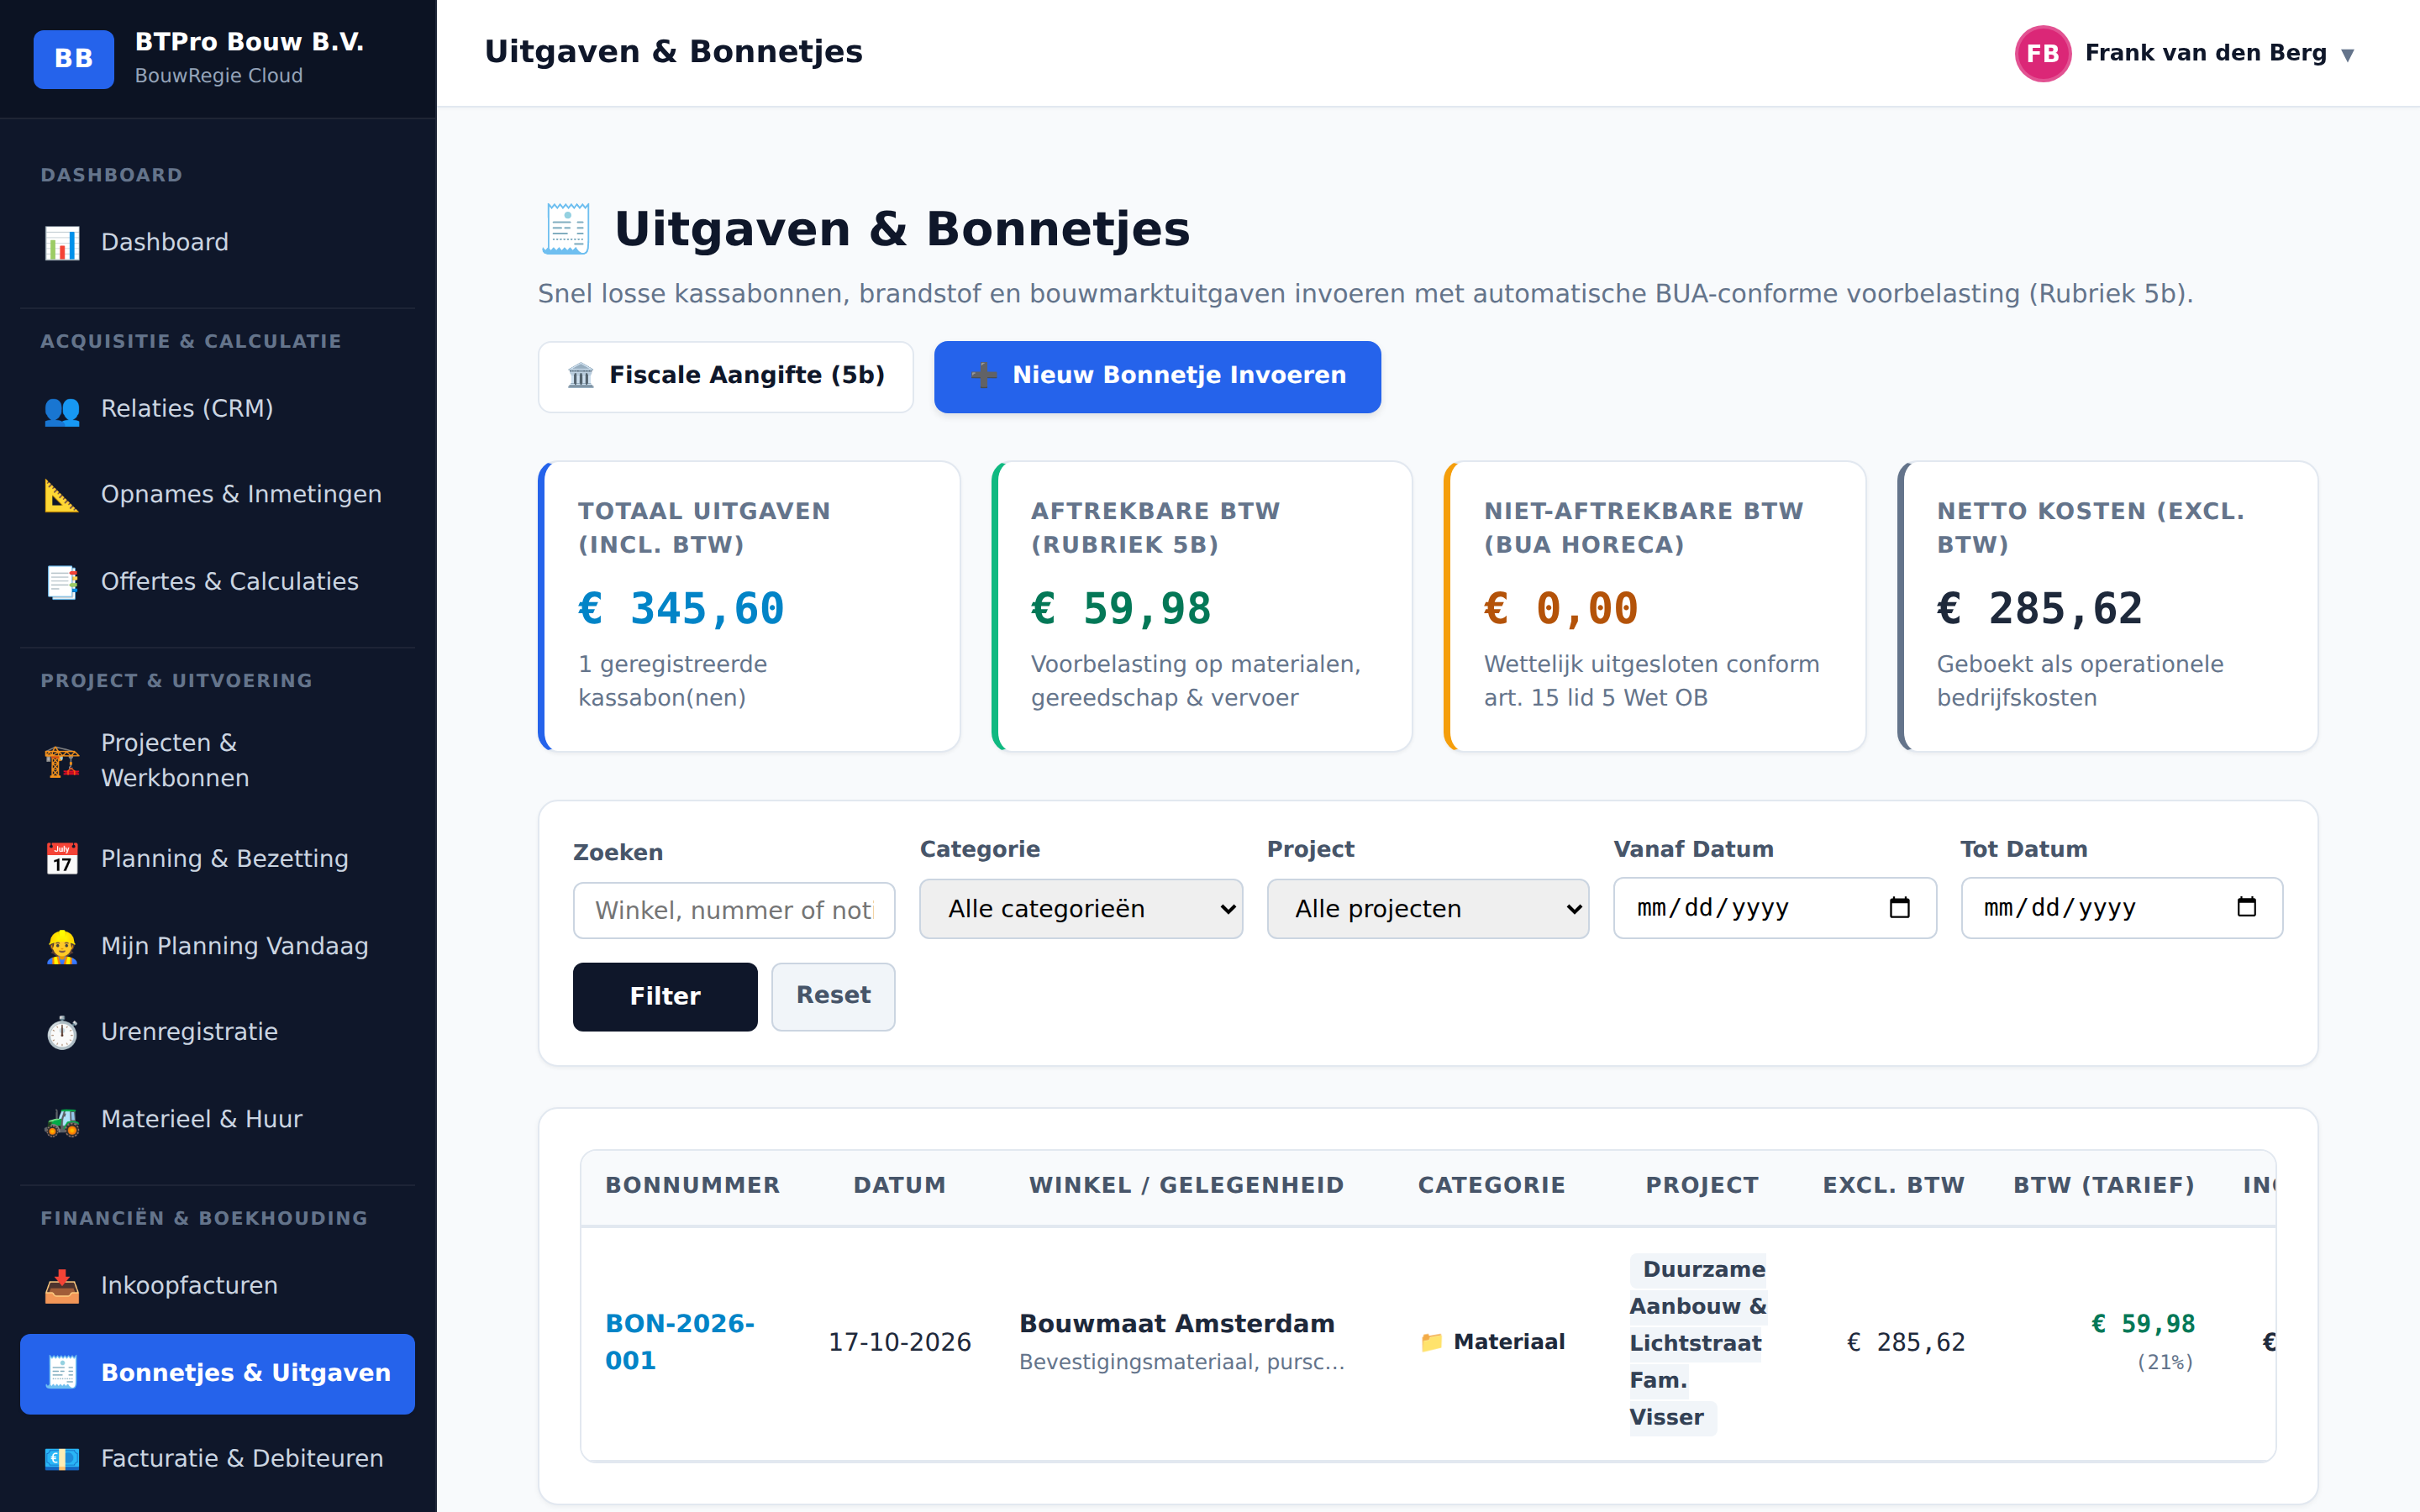Click the FB user avatar
The height and width of the screenshot is (1512, 2420).
pos(2042,53)
